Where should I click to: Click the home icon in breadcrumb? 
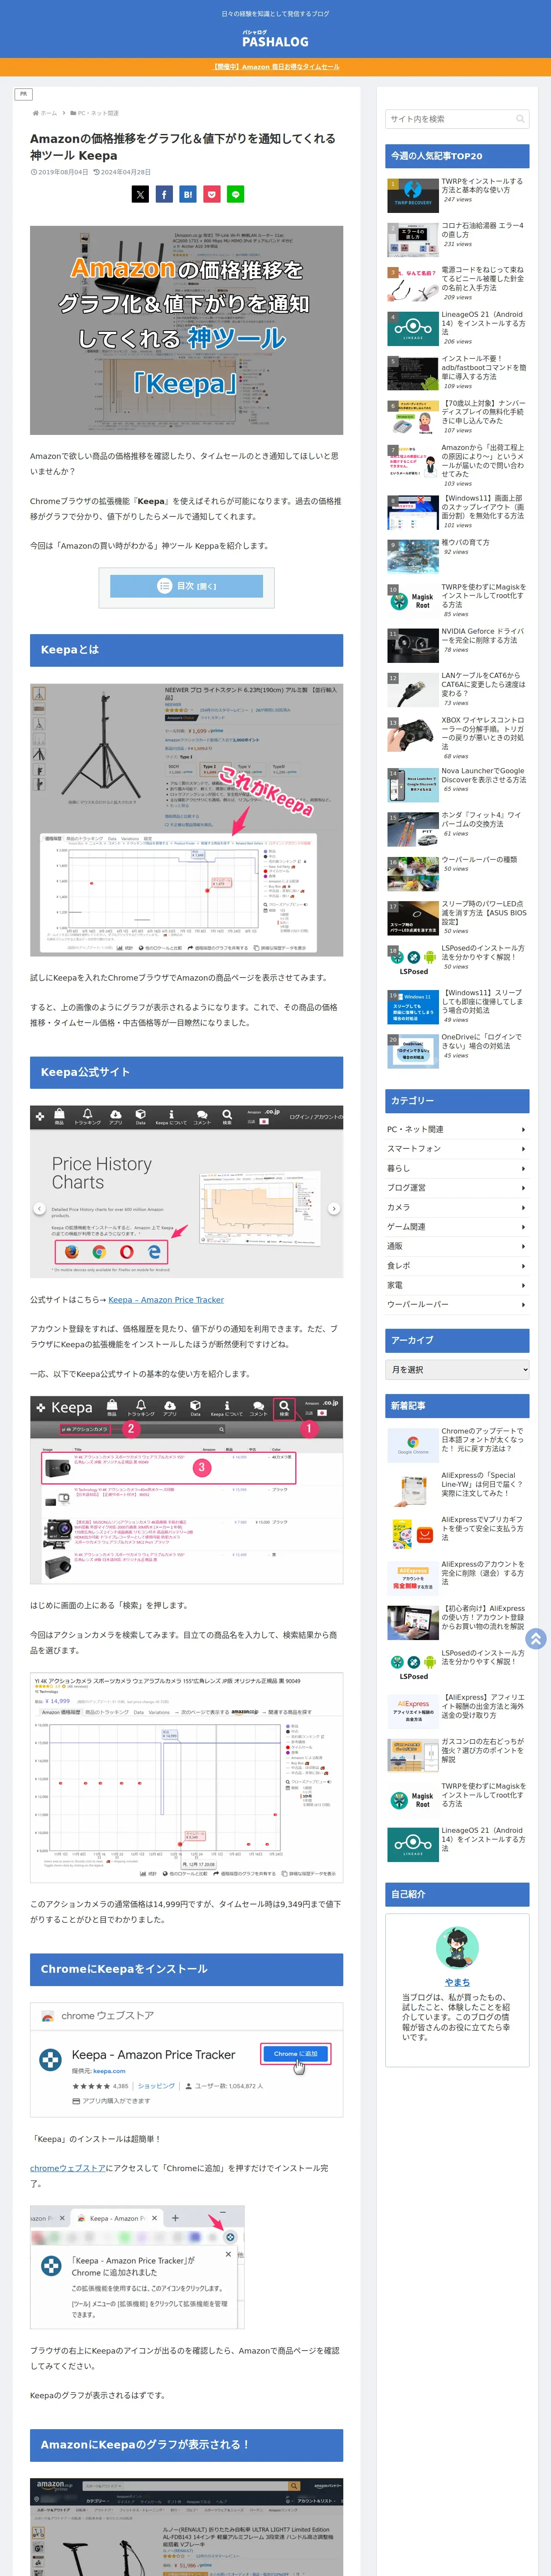35,113
